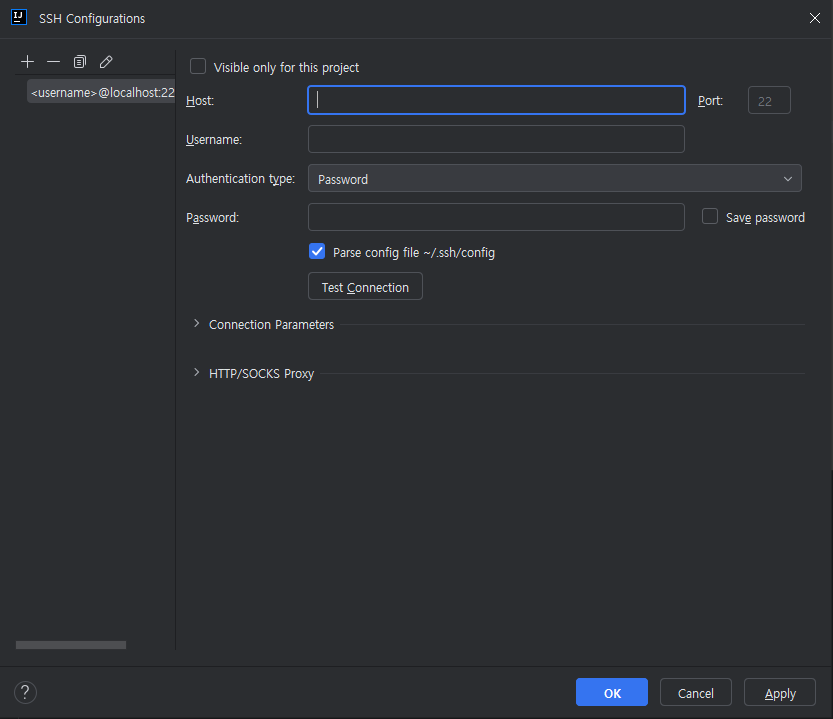Image resolution: width=833 pixels, height=719 pixels.
Task: Click the Port field showing 22
Action: tap(769, 100)
